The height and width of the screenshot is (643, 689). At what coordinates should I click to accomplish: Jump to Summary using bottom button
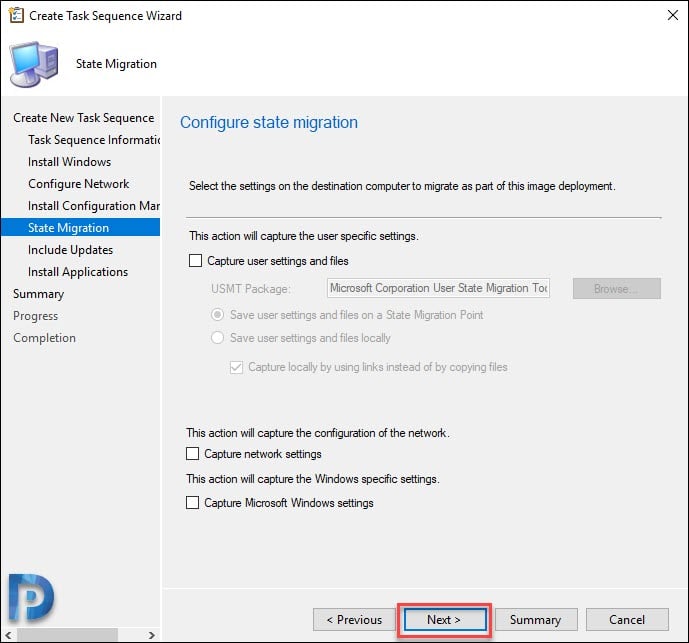536,619
